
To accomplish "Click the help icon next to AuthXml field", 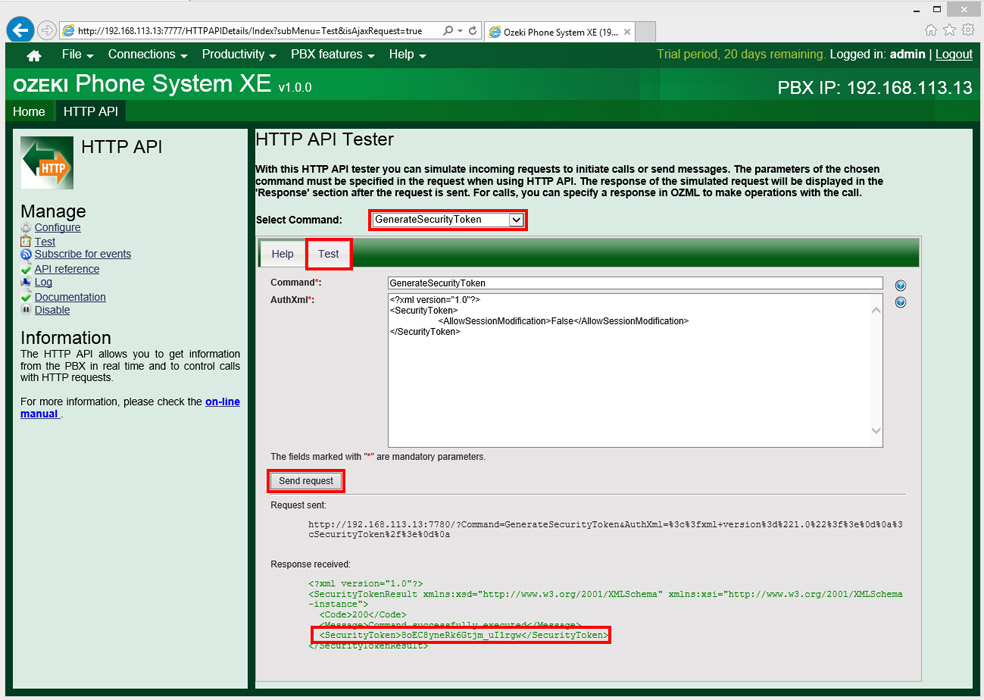I will click(901, 303).
